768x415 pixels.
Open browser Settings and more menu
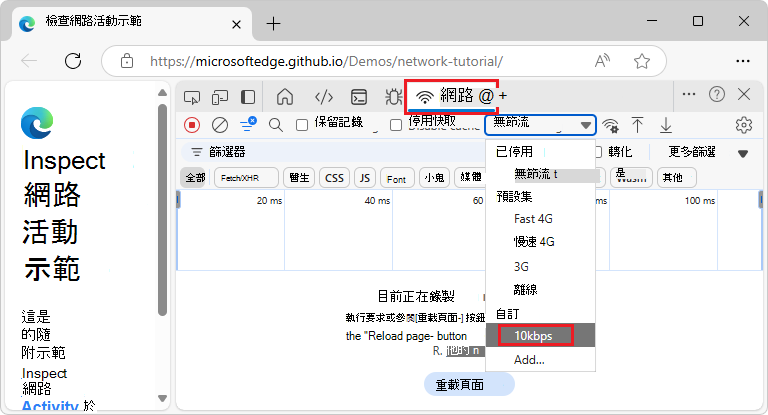743,61
